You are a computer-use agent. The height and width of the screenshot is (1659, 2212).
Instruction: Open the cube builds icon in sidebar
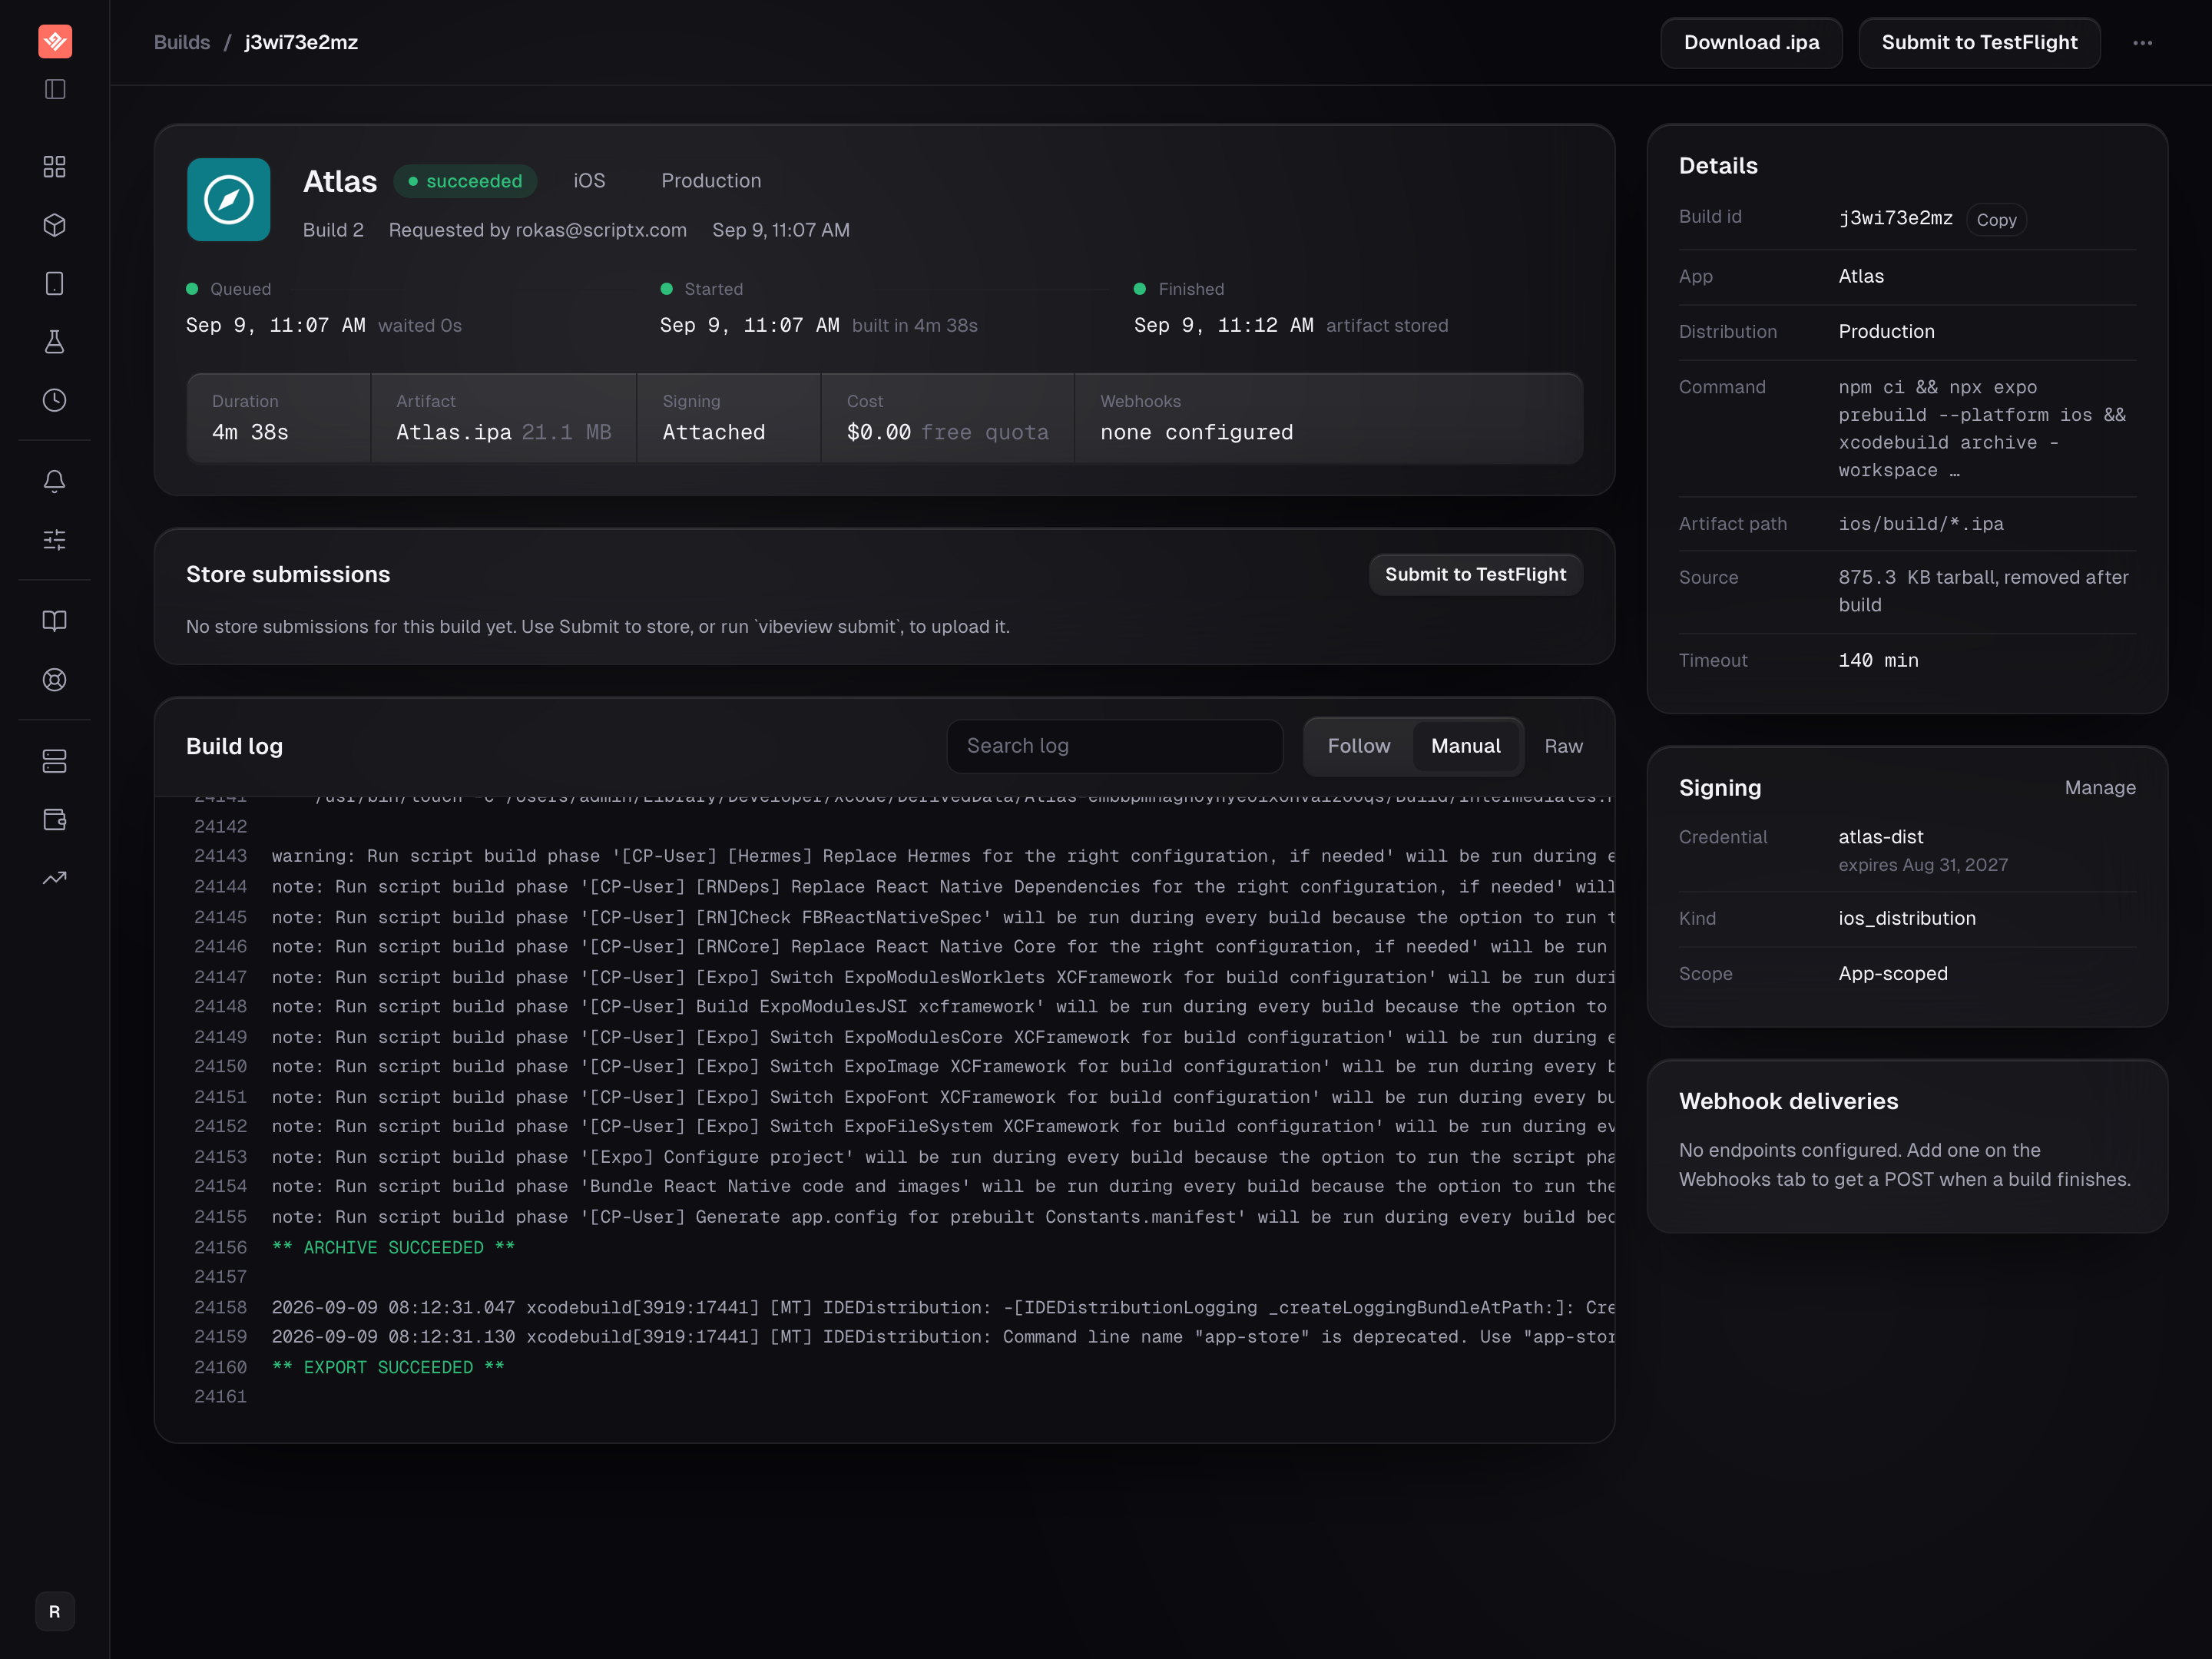coord(55,225)
